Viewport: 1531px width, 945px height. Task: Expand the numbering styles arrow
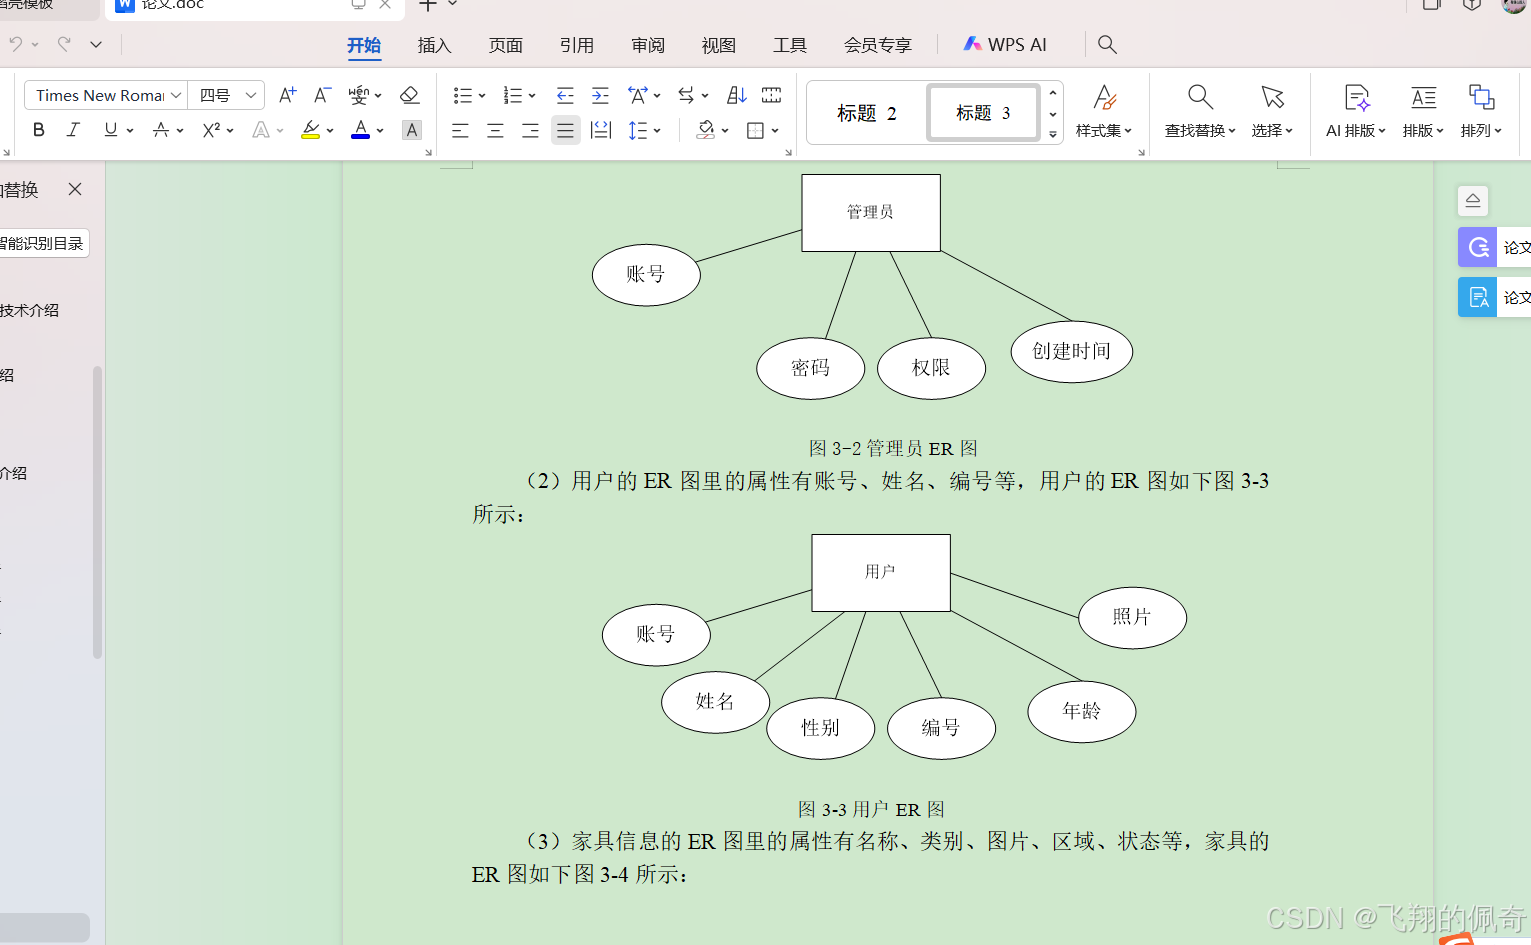coord(532,95)
